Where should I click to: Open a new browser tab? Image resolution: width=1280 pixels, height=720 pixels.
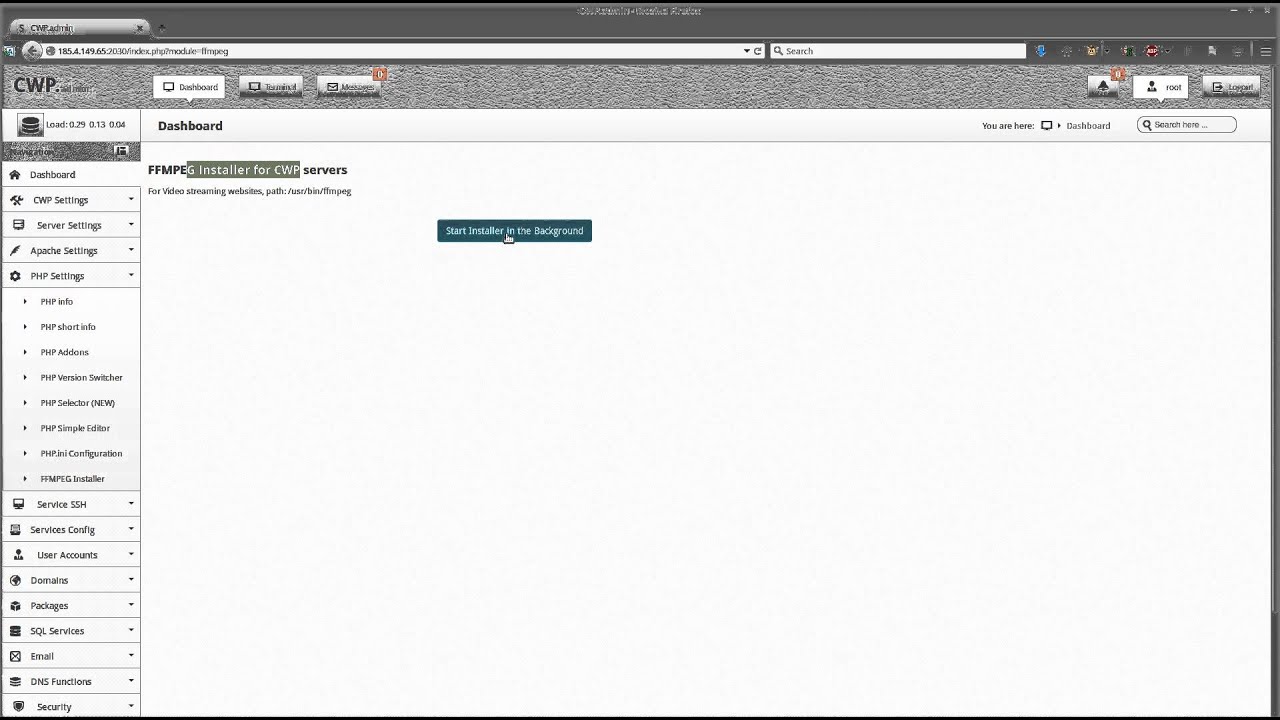pyautogui.click(x=162, y=28)
